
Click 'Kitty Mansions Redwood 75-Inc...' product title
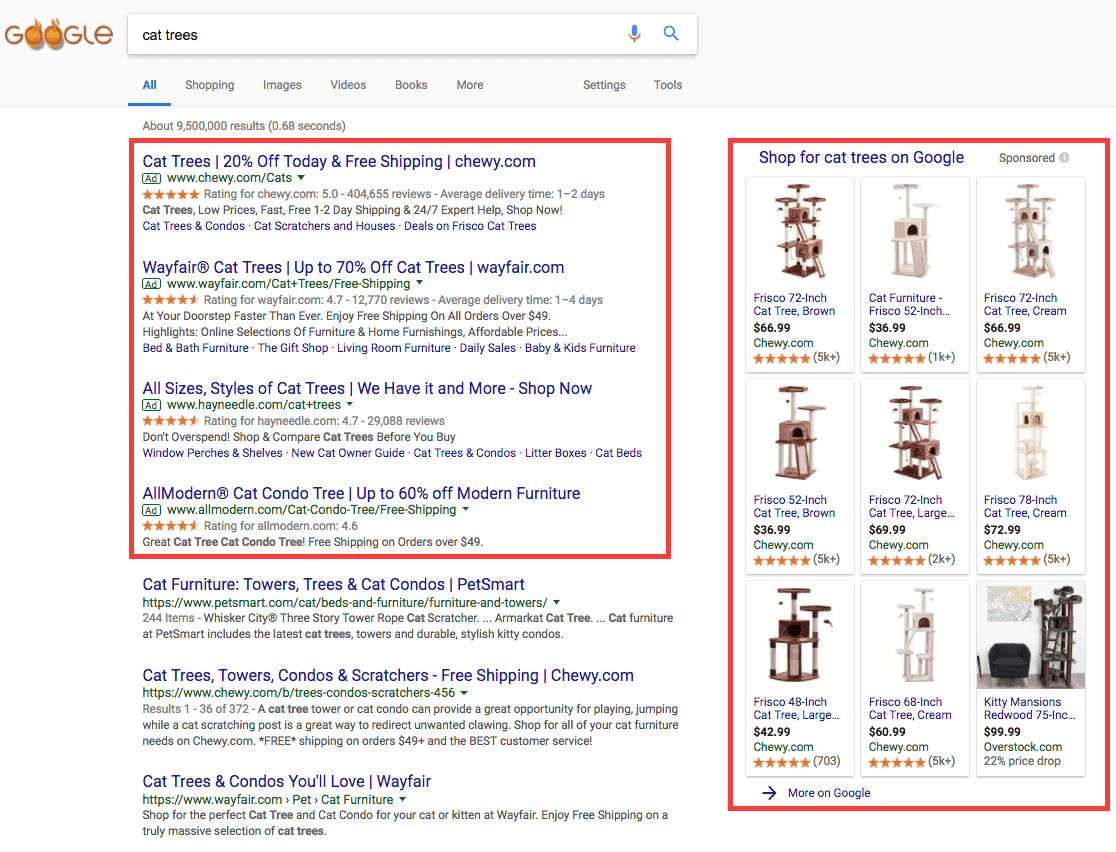[x=1029, y=709]
